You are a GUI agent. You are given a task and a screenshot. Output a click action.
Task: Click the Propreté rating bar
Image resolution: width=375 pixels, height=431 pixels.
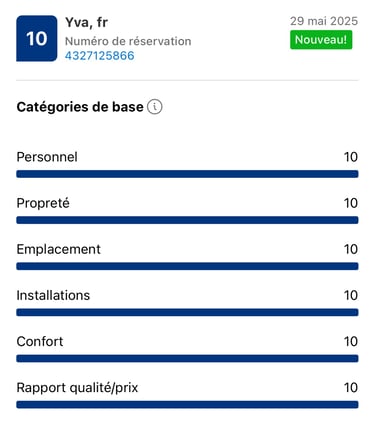click(x=187, y=220)
